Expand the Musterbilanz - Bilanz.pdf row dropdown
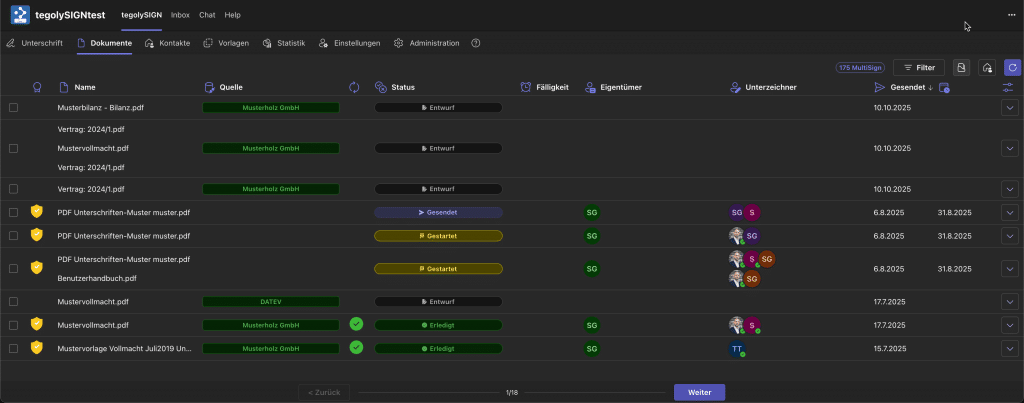 [x=1008, y=107]
